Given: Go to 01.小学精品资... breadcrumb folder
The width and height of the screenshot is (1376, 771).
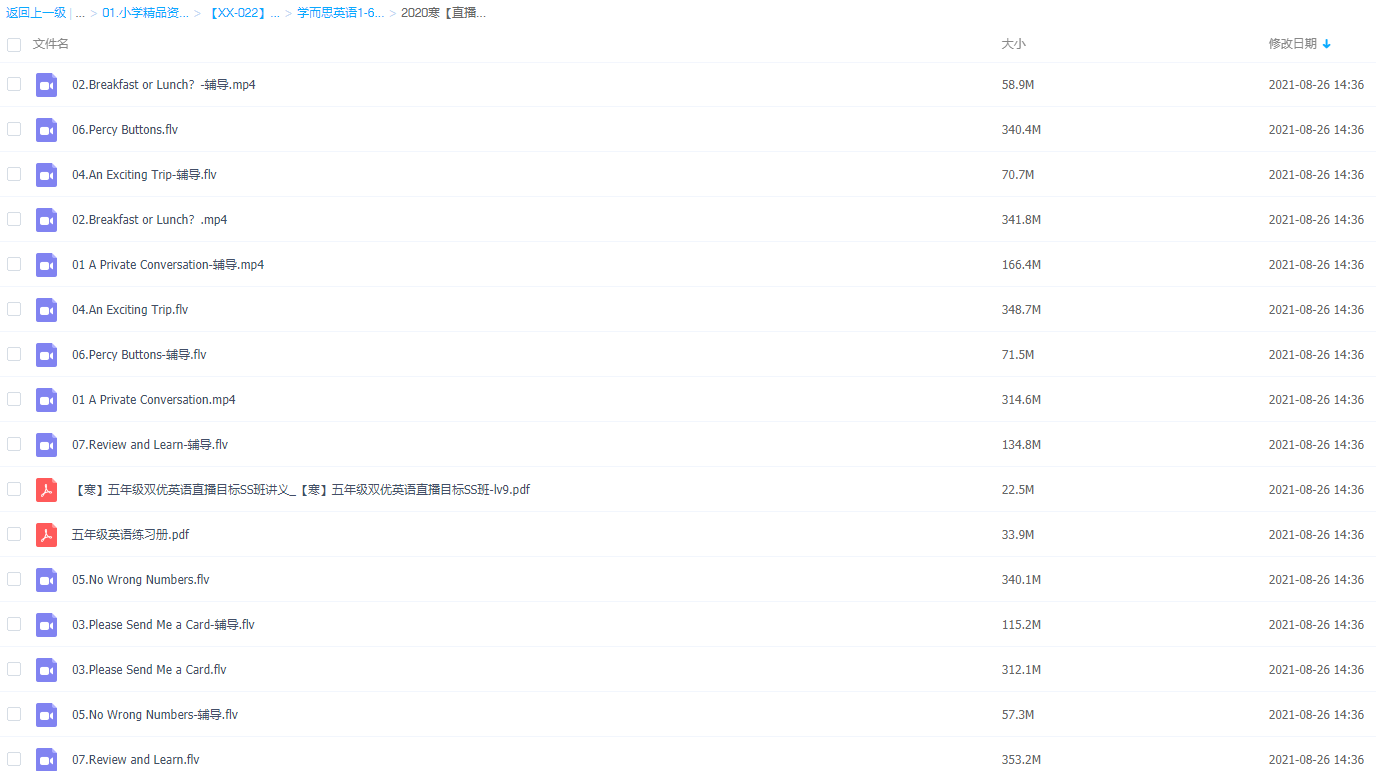Looking at the screenshot, I should pos(145,13).
